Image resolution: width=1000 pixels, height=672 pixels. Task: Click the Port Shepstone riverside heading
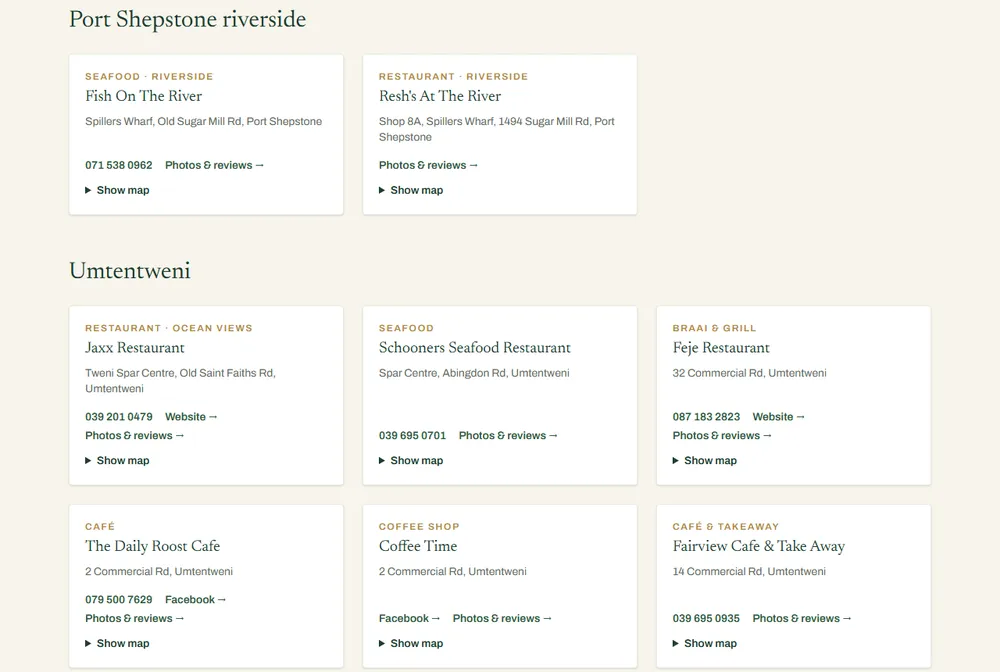tap(188, 19)
